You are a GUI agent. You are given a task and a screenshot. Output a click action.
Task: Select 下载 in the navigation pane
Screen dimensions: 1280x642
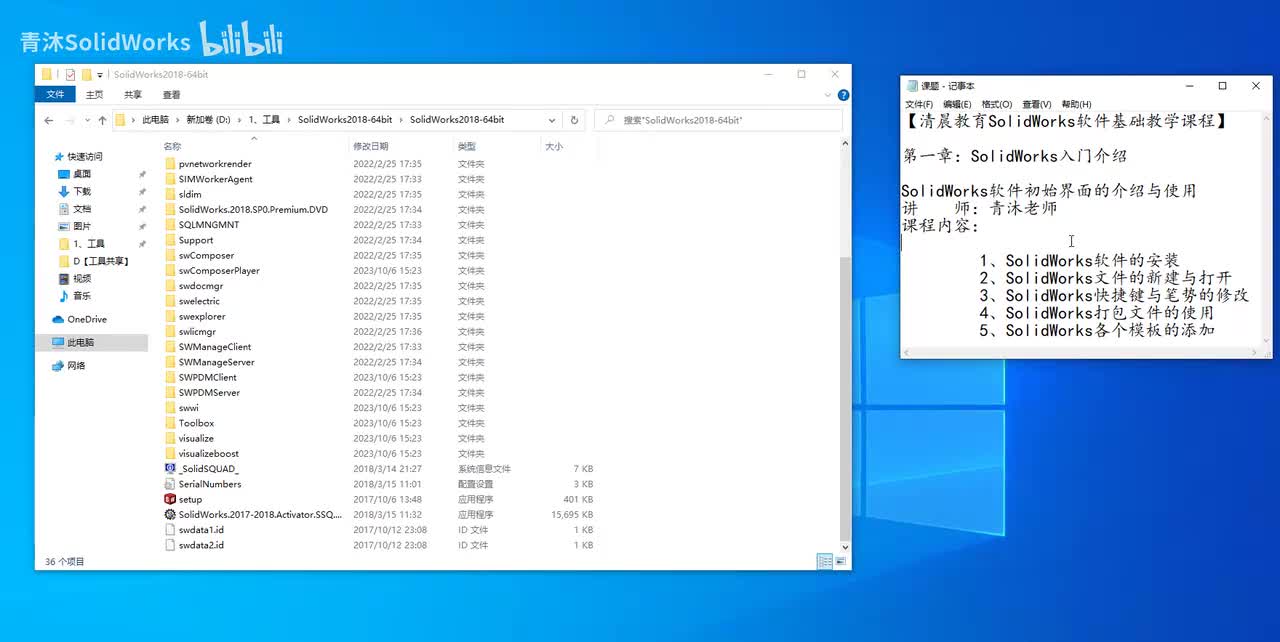[82, 191]
